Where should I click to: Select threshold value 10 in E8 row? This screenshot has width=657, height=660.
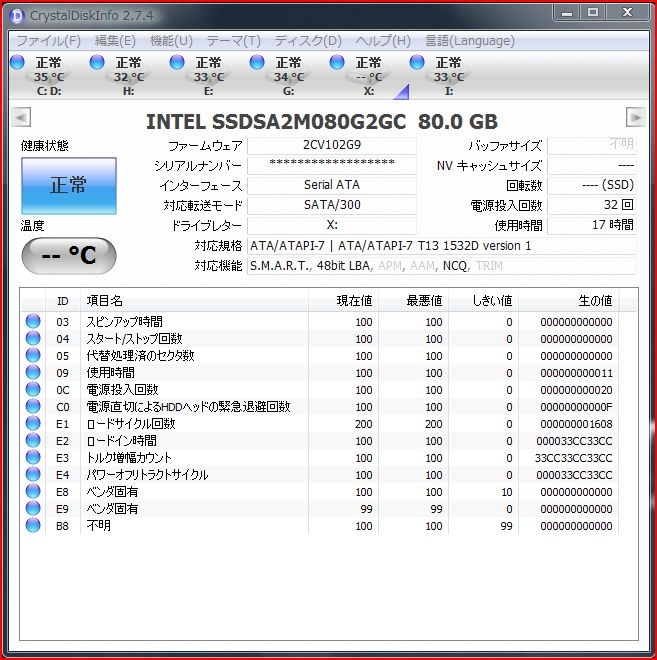pos(507,492)
